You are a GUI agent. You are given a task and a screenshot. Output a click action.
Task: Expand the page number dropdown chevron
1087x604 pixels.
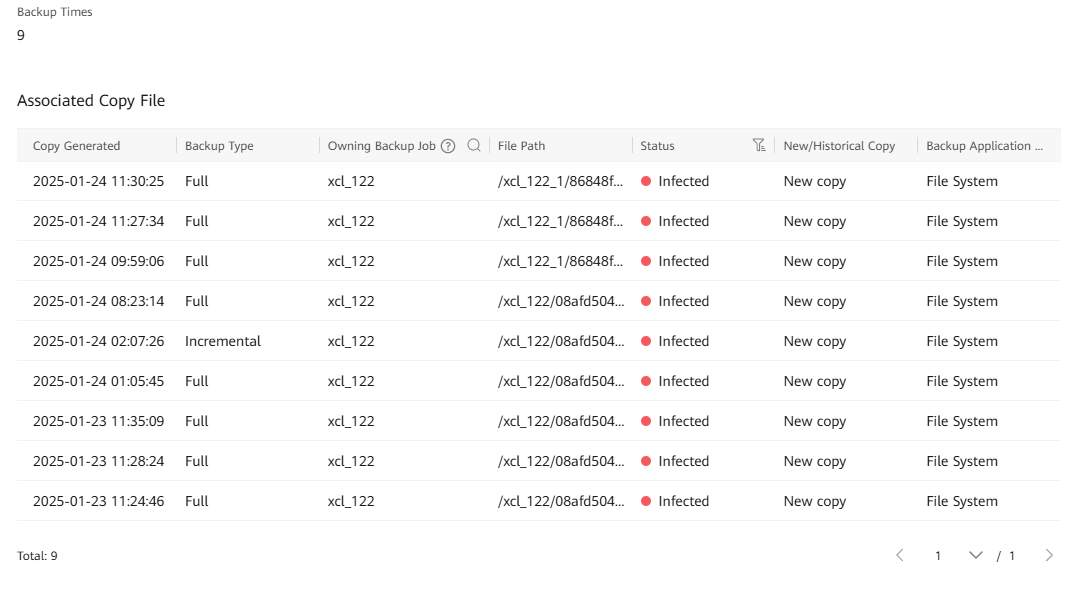[976, 555]
